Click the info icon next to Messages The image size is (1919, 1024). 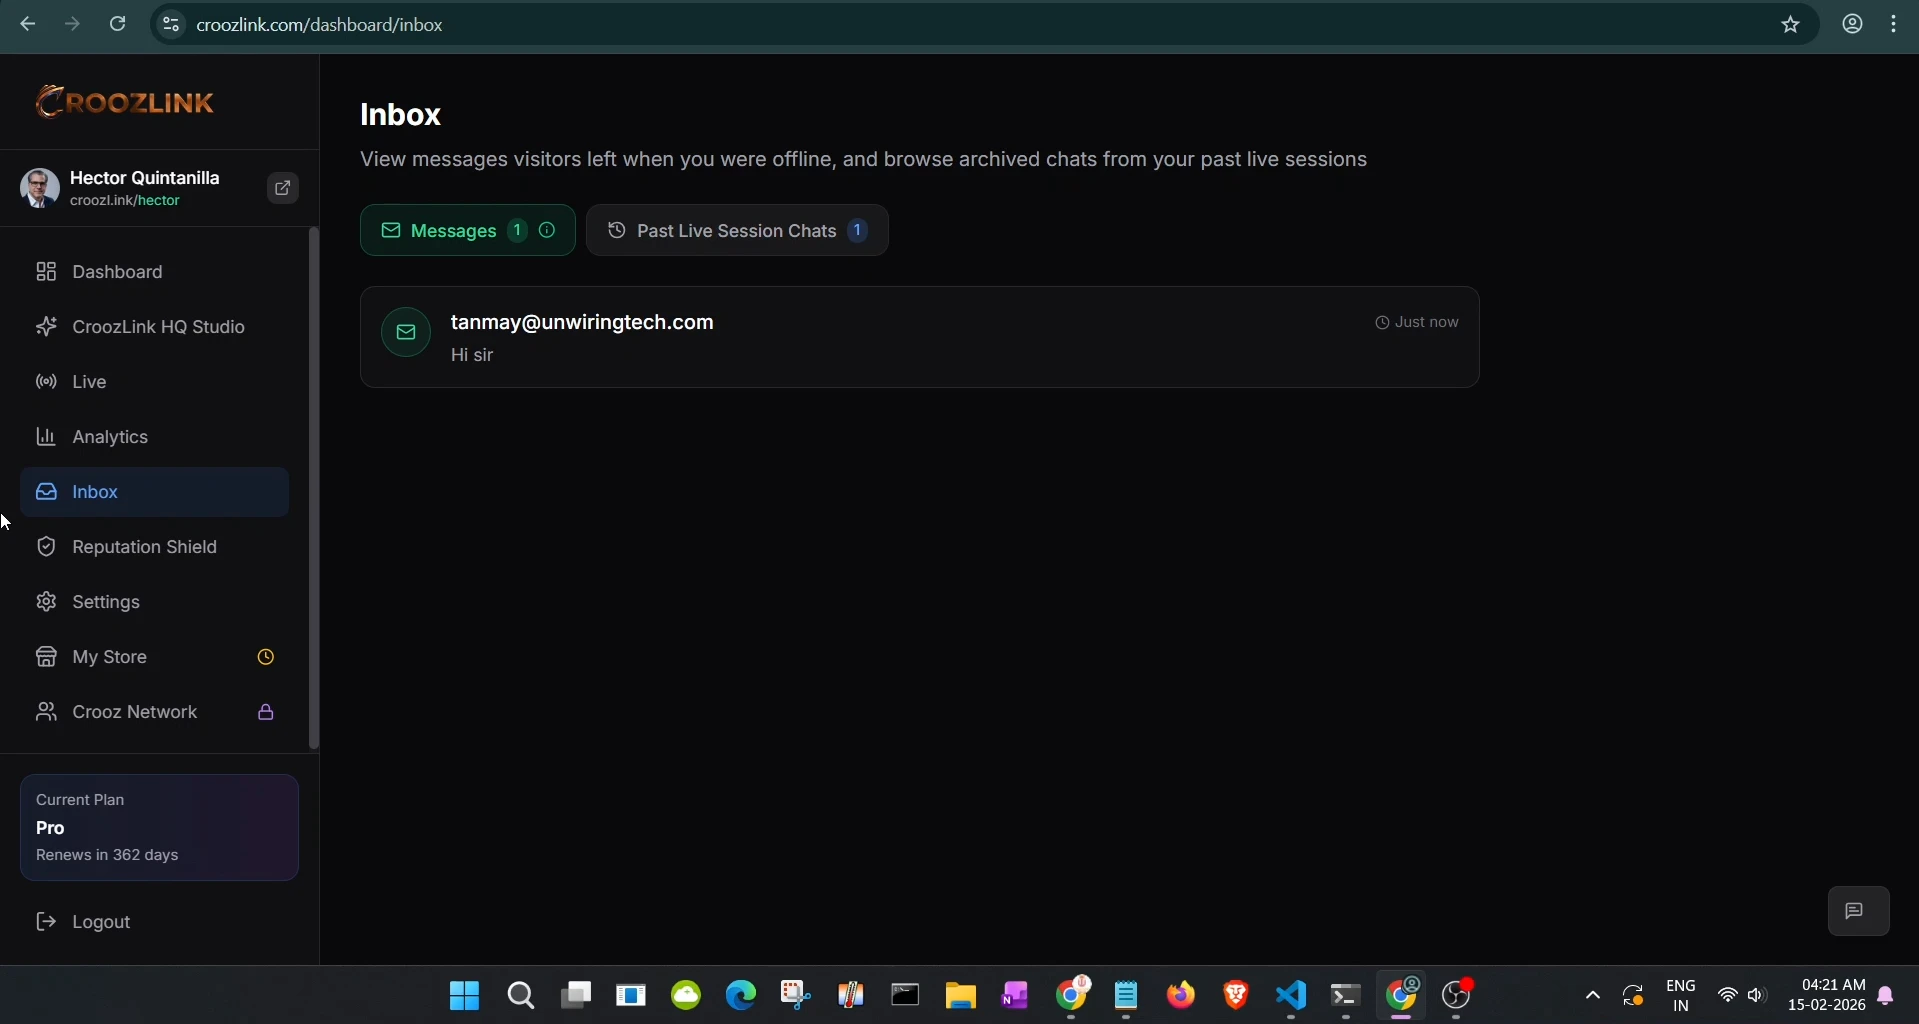coord(547,230)
